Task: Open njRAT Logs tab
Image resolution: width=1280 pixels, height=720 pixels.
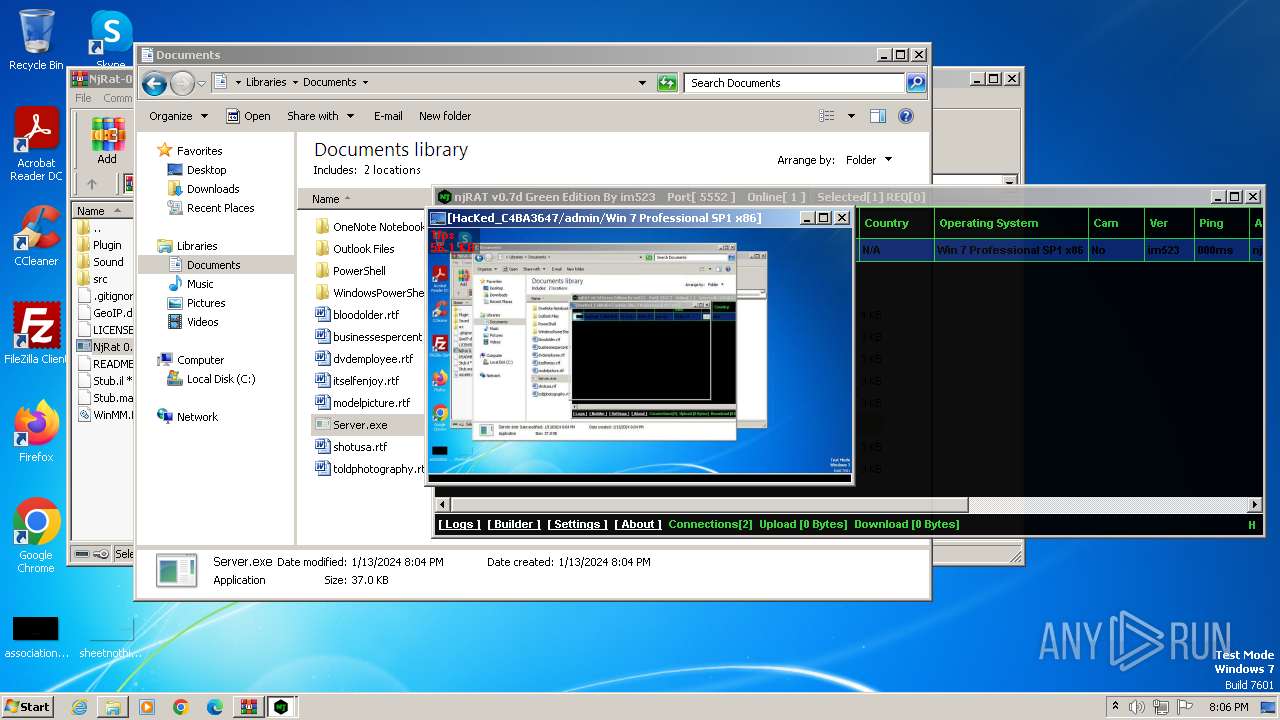Action: tap(459, 524)
